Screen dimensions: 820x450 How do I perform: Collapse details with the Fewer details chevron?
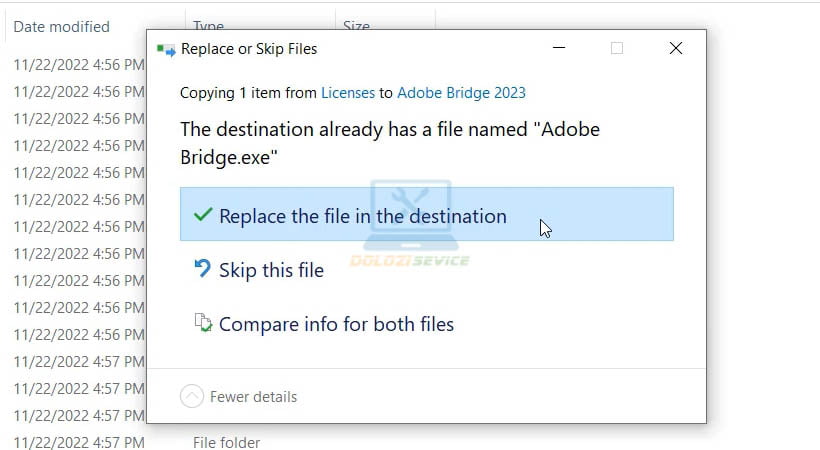192,396
